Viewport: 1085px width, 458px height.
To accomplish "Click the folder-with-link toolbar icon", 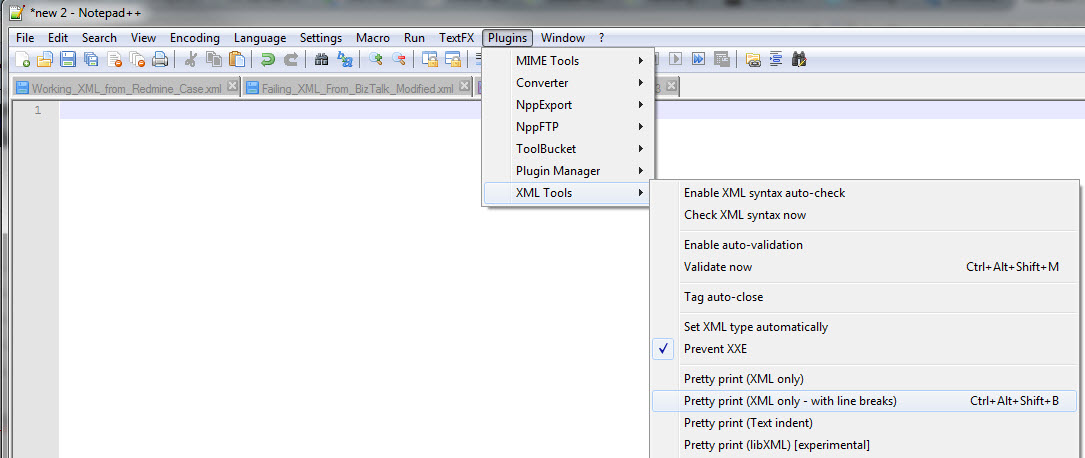I will [753, 59].
